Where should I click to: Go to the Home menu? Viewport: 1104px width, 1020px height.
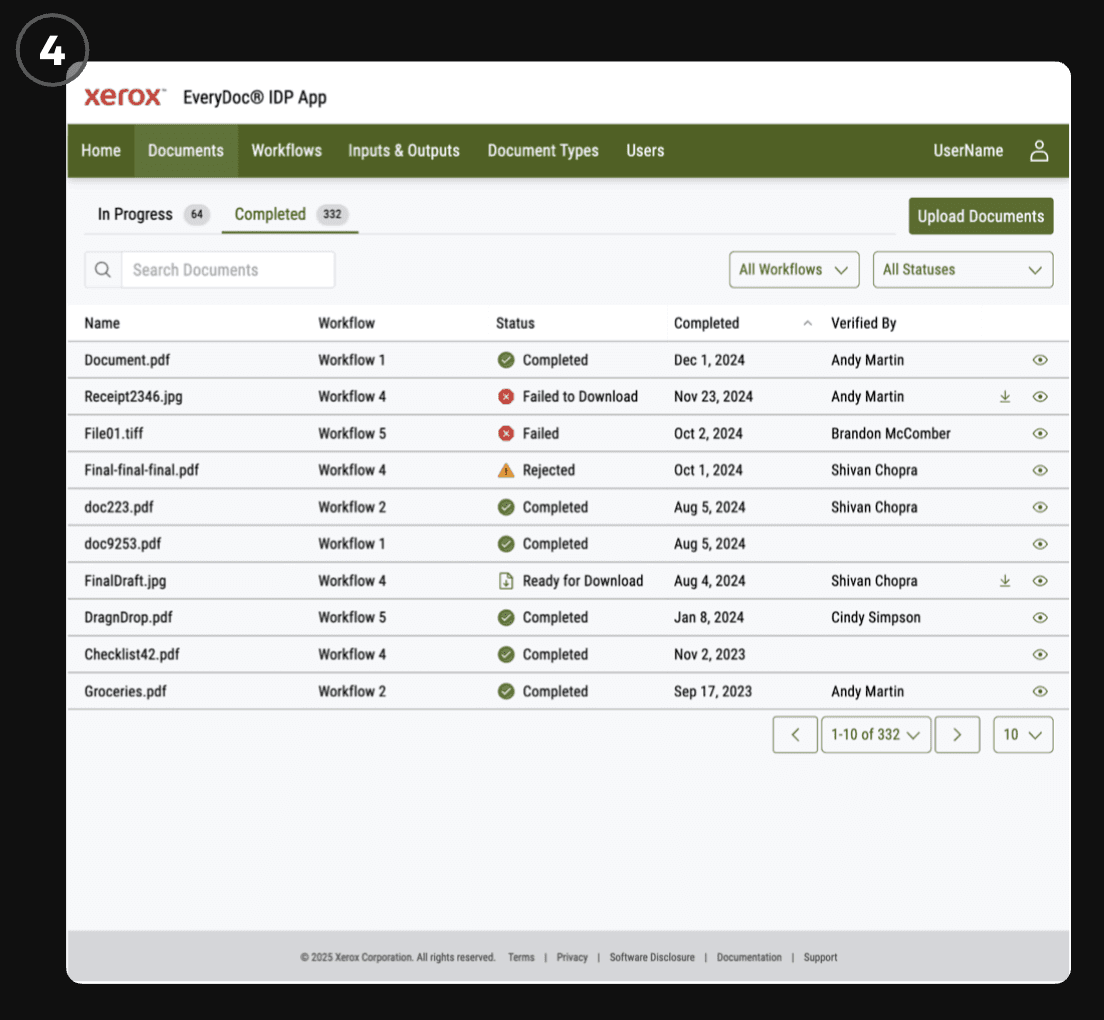(x=101, y=151)
